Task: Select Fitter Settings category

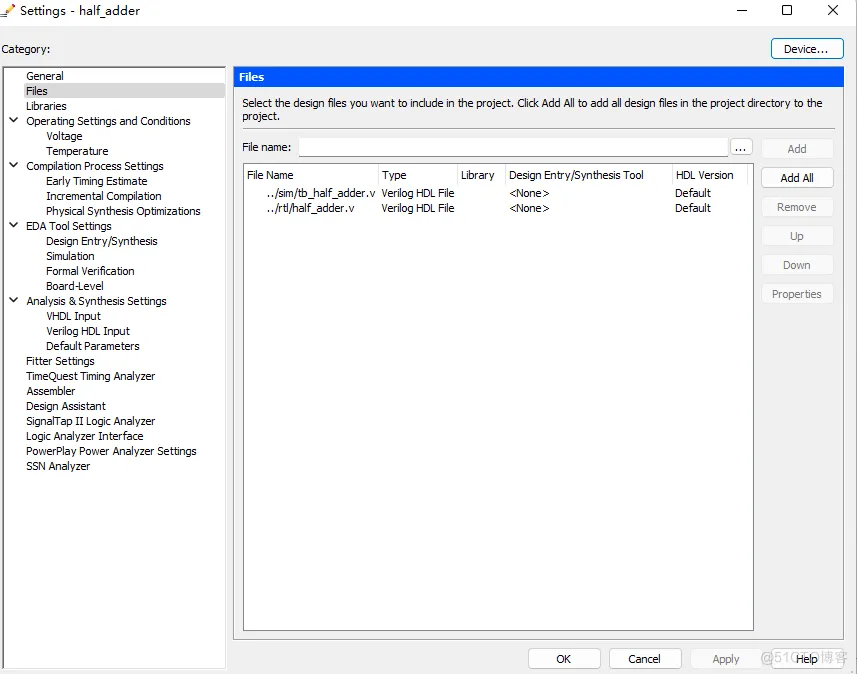Action: coord(60,361)
